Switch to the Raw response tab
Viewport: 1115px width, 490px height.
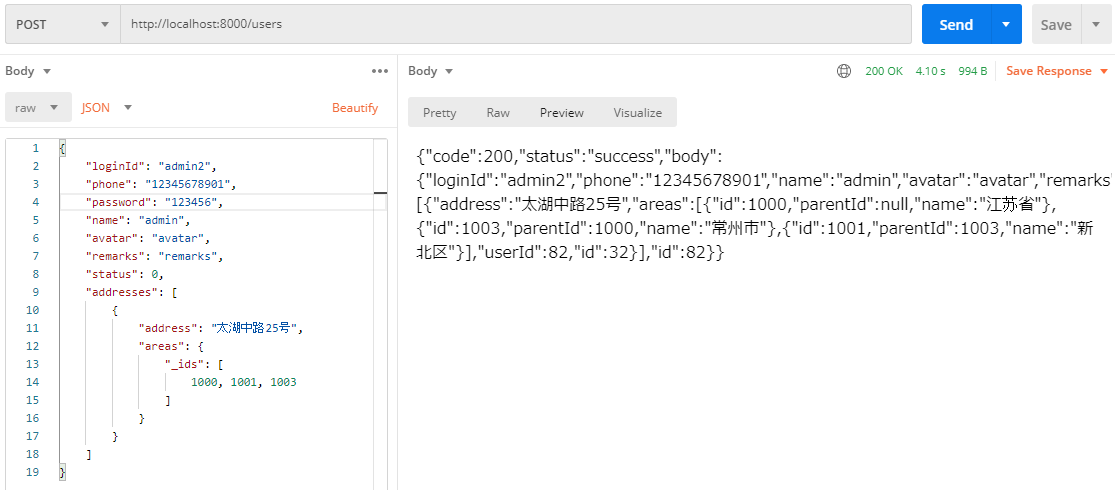tap(498, 113)
